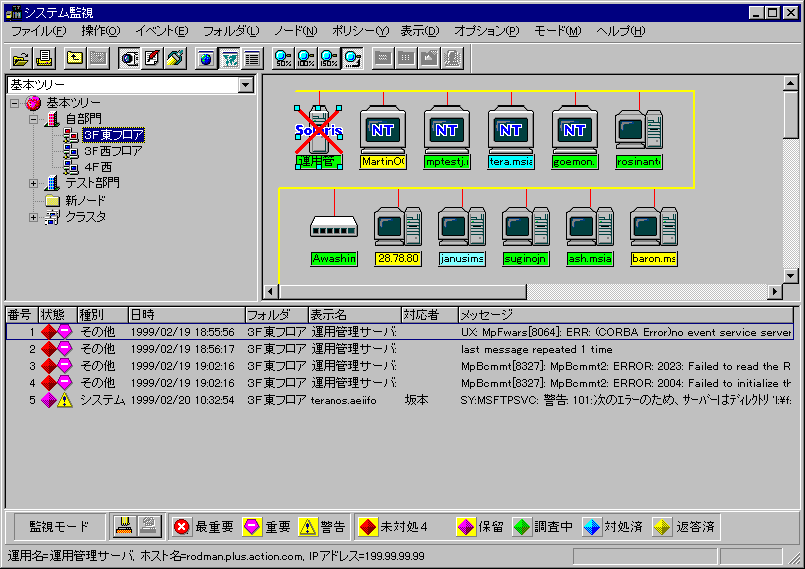The image size is (805, 569).
Task: Toggle the camera monitor mode icon
Action: pos(129,59)
